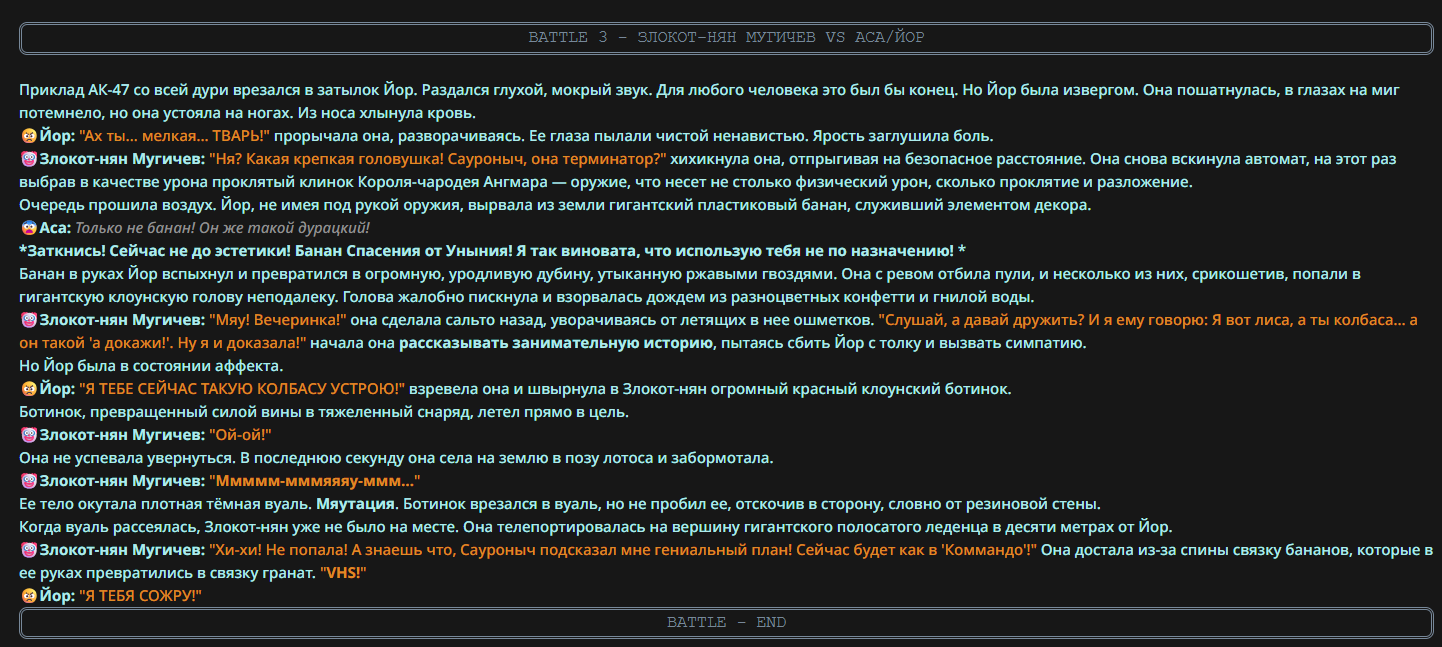Click the quote 'Я ТЕБЕ СЕЙЧАС ТАКУЮ КОЛБАСУ УСТРОЮ!'
Screen dimensions: 1442x647
pos(243,389)
